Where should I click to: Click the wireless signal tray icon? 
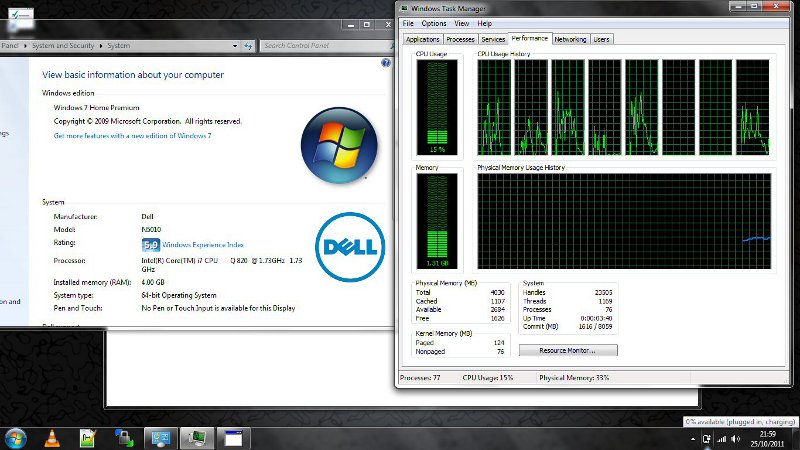pyautogui.click(x=721, y=439)
